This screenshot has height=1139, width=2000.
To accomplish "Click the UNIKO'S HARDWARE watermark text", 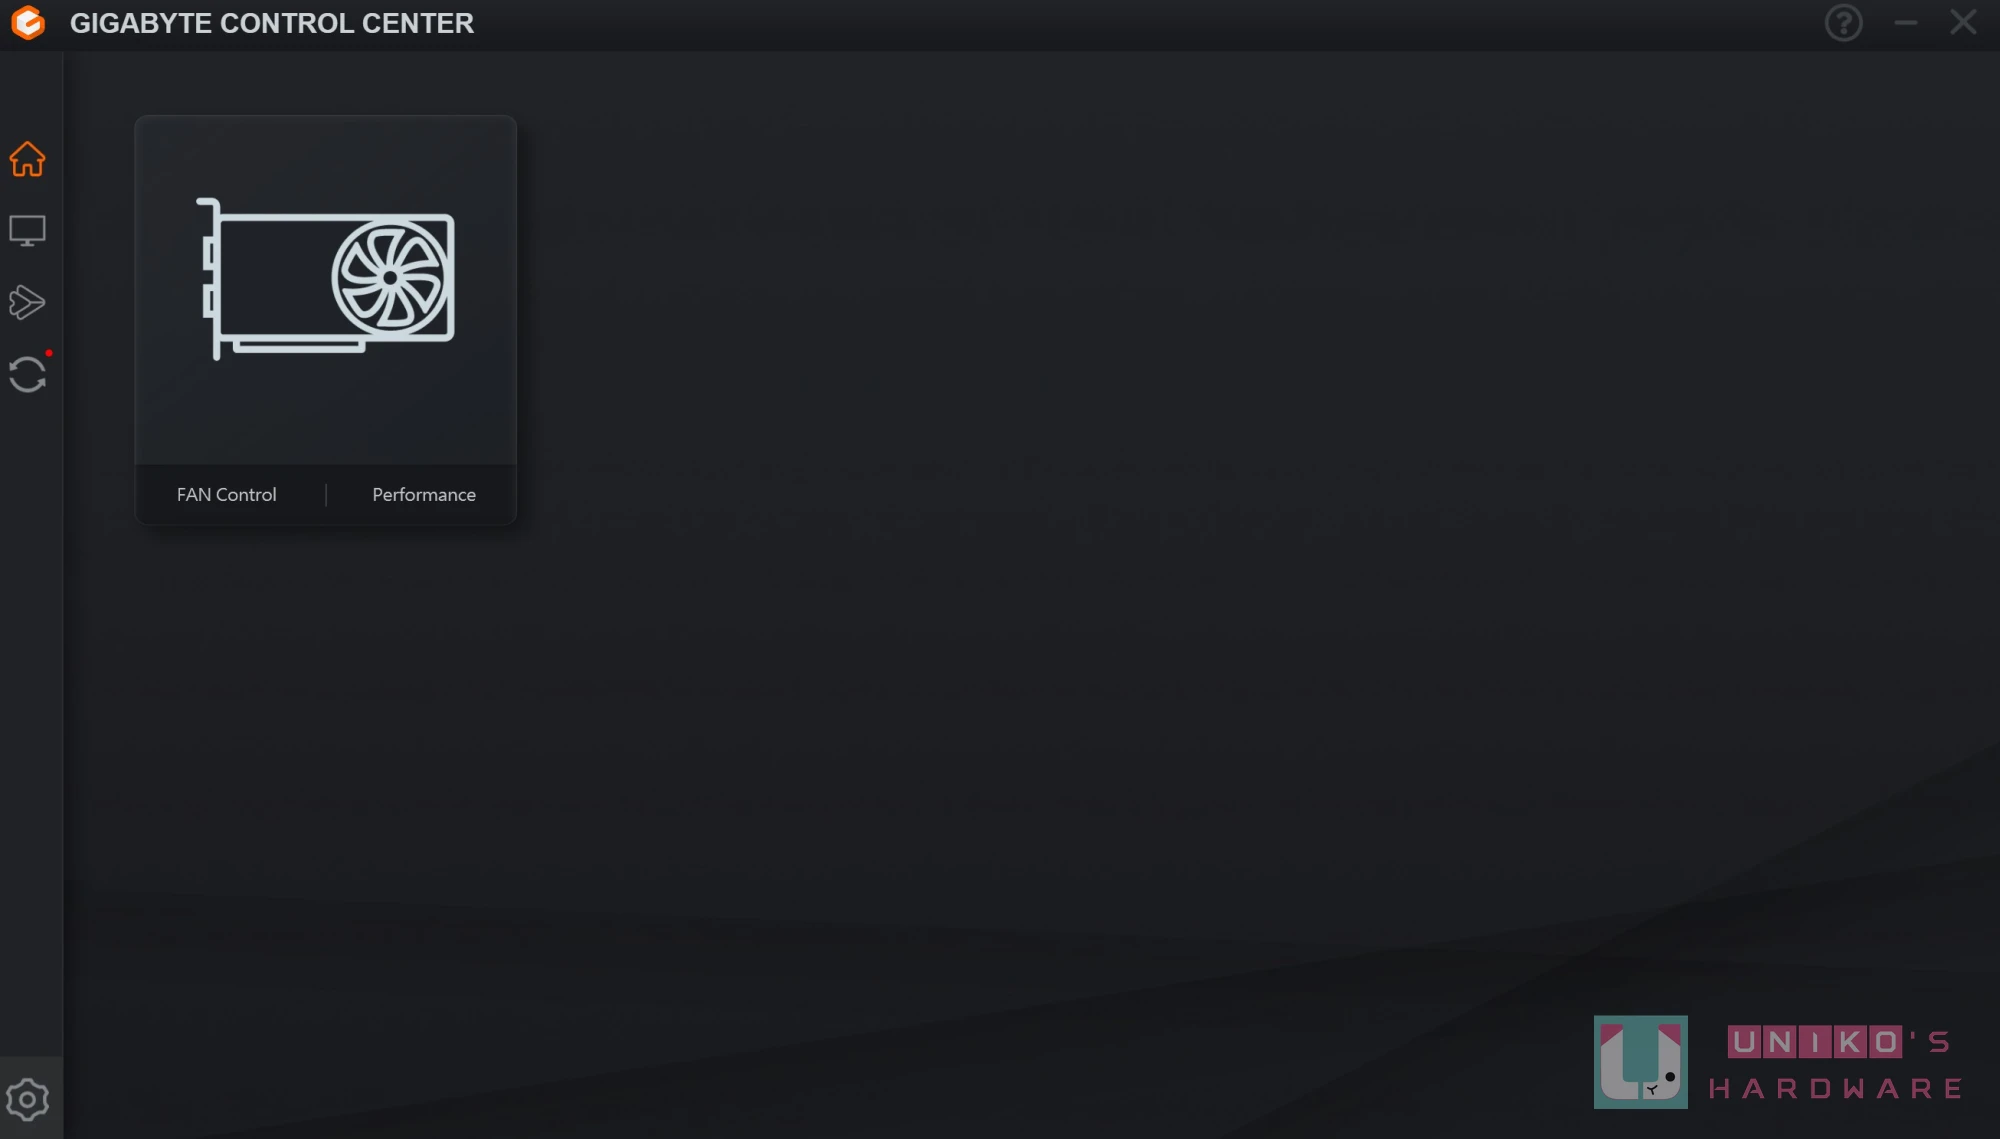I will point(1836,1064).
